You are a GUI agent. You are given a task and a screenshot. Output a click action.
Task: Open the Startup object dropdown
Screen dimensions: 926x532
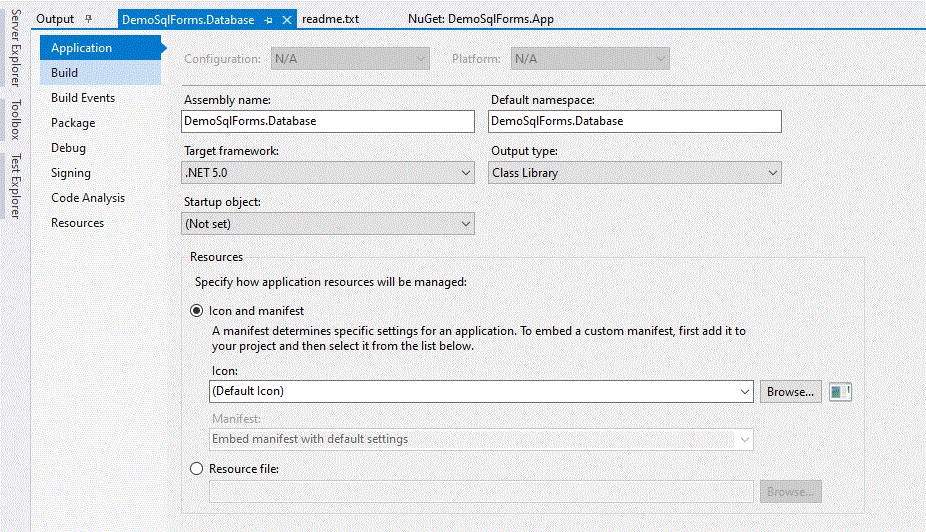[x=328, y=224]
